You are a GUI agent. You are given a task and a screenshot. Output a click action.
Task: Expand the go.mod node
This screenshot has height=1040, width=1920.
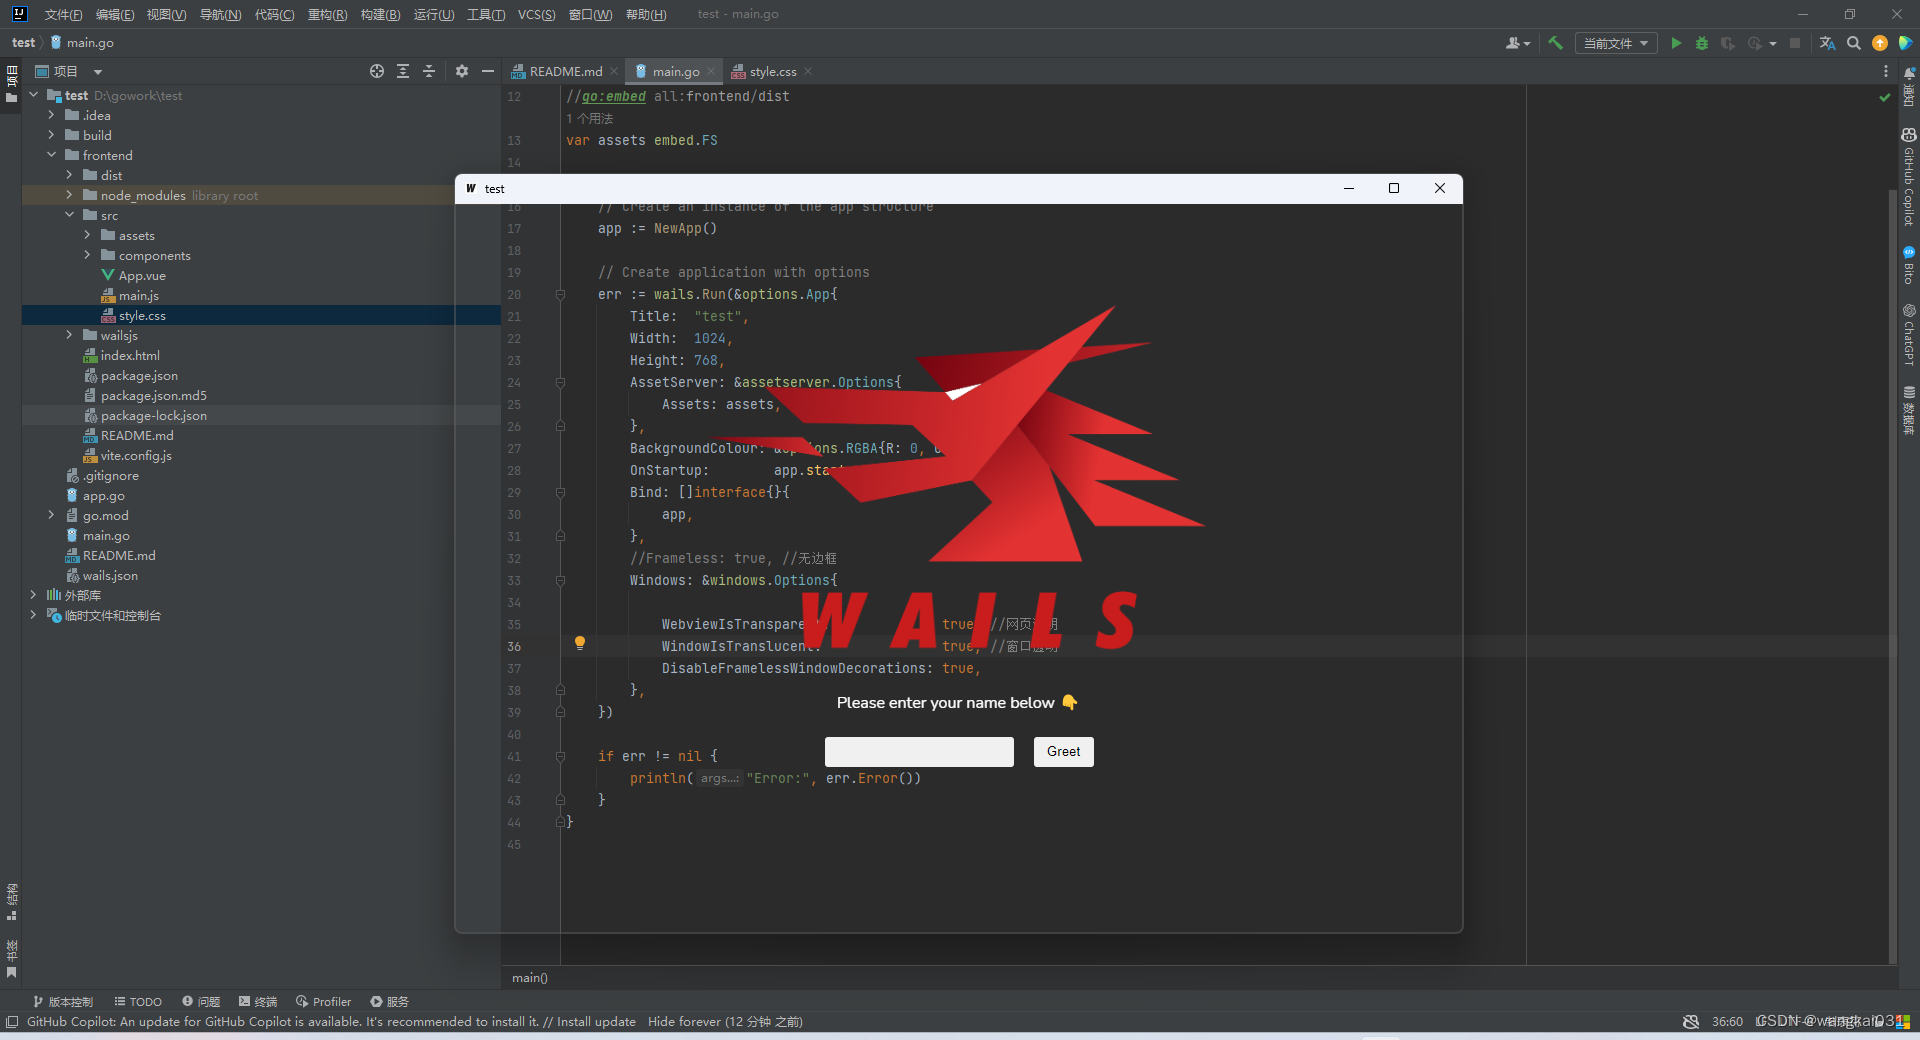pos(51,515)
